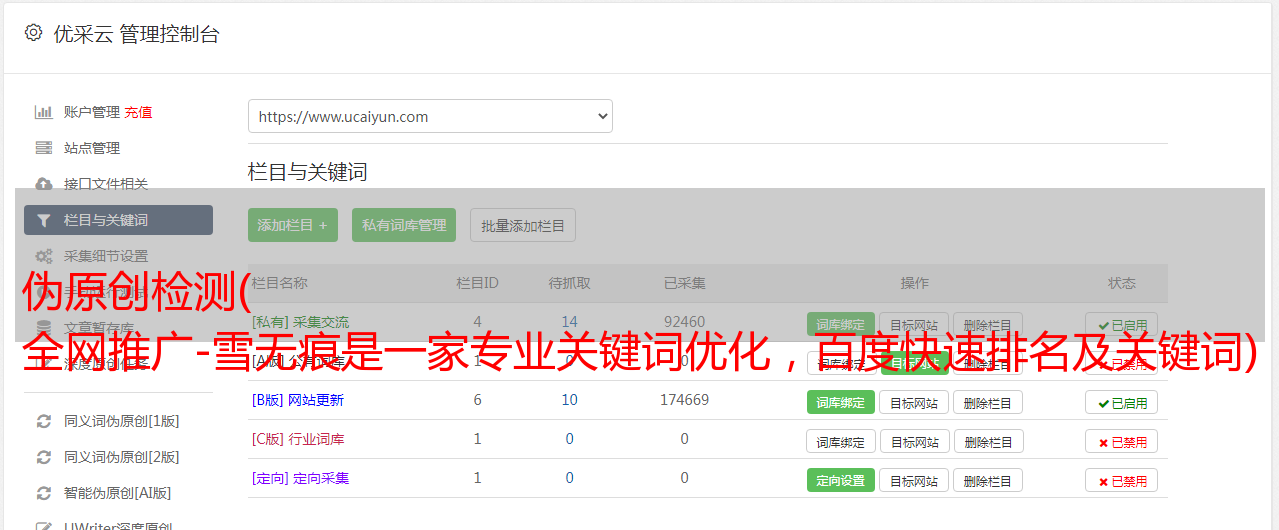Viewport: 1279px width, 530px height.
Task: Click the 状态 column header
Action: click(x=1122, y=283)
